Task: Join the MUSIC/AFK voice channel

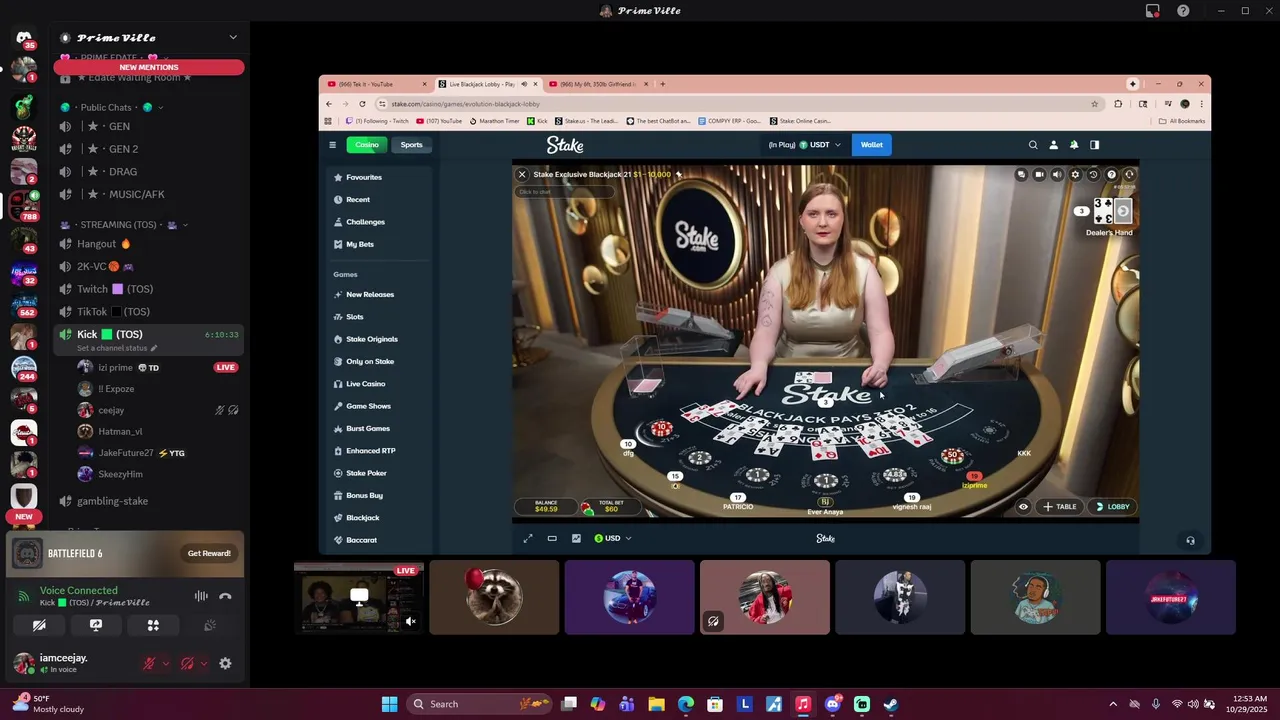Action: coord(148,194)
